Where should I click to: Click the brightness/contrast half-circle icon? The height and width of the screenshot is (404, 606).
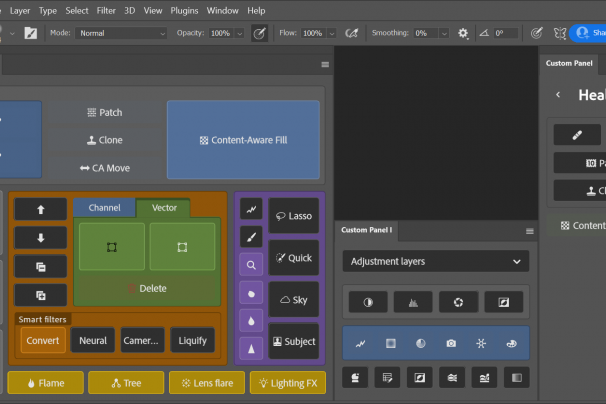(368, 302)
